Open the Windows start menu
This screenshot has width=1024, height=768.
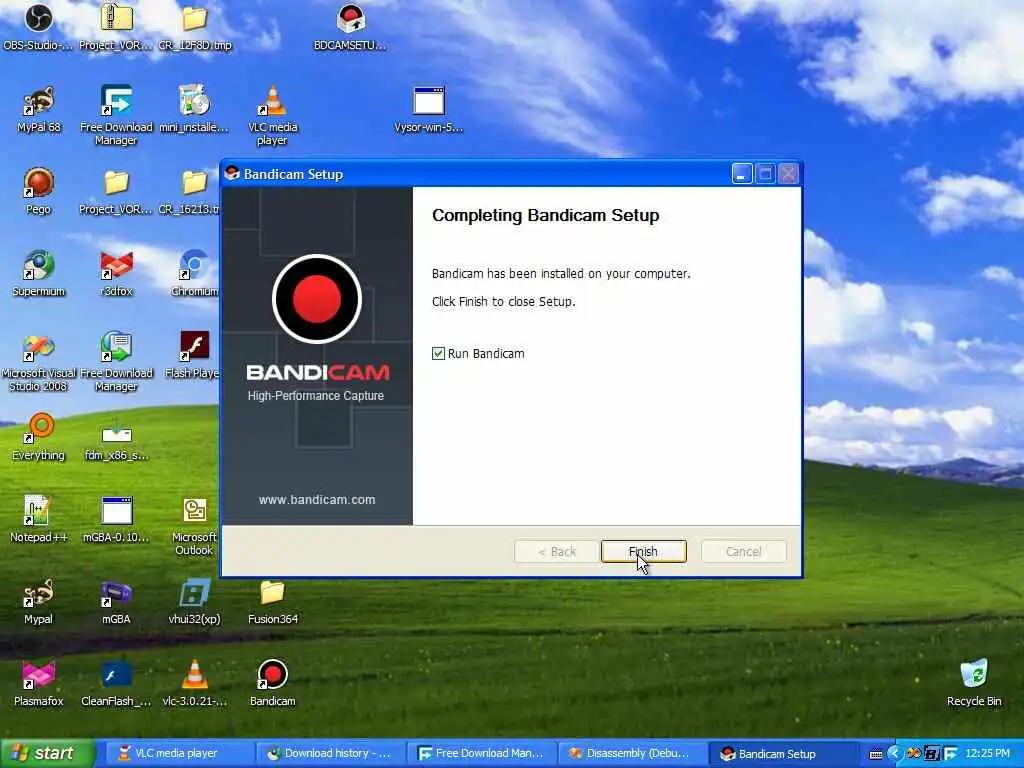48,753
